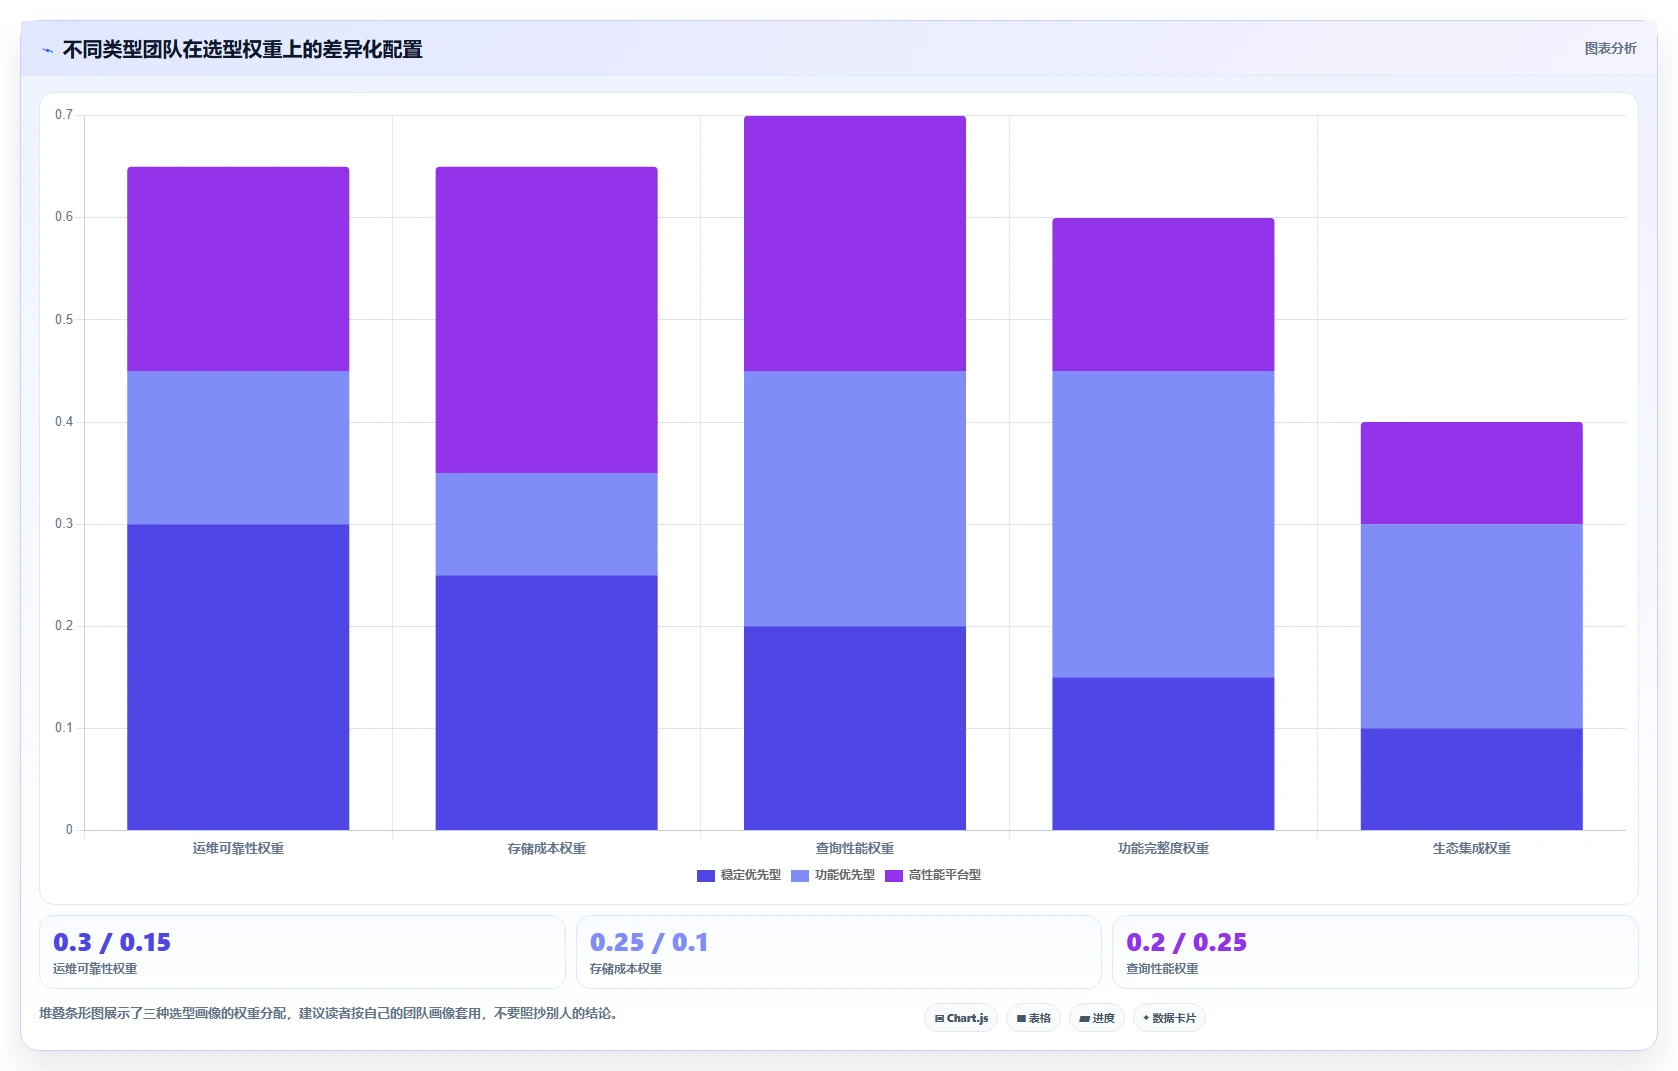Select the purple top segment of 功能完整度权重 bar
The height and width of the screenshot is (1071, 1678).
(x=1163, y=294)
